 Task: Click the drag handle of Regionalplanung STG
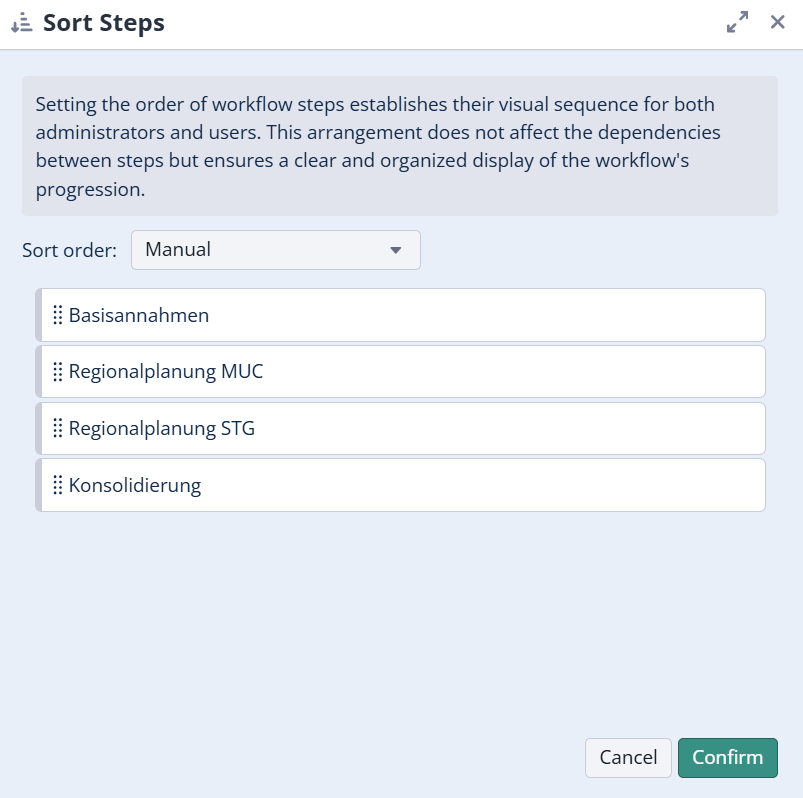[x=57, y=429]
